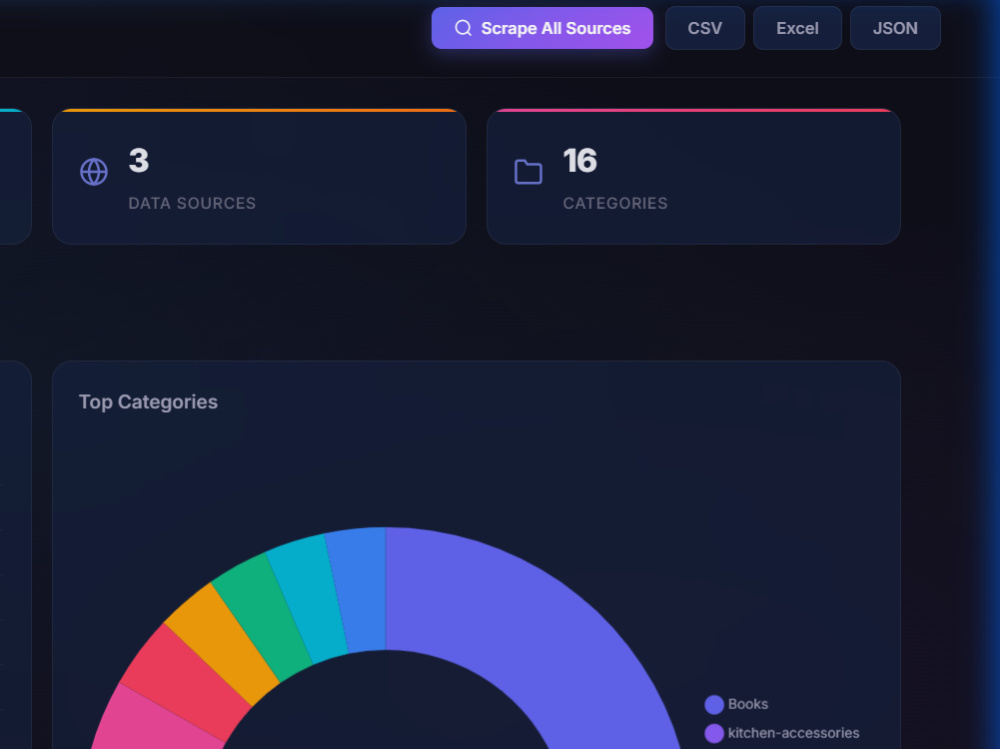1000x749 pixels.
Task: Click the Books legend color dot
Action: [x=714, y=704]
